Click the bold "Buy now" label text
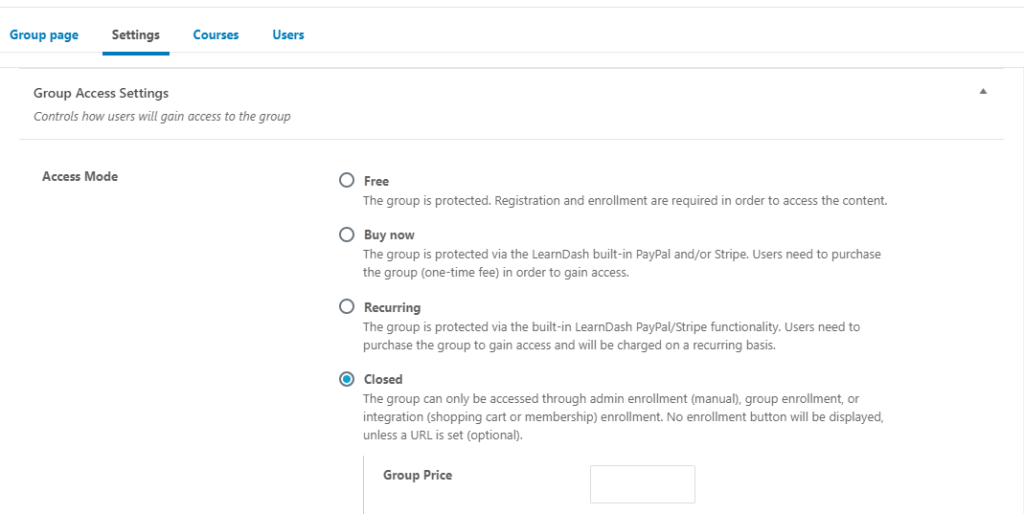Image resolution: width=1024 pixels, height=514 pixels. [389, 235]
